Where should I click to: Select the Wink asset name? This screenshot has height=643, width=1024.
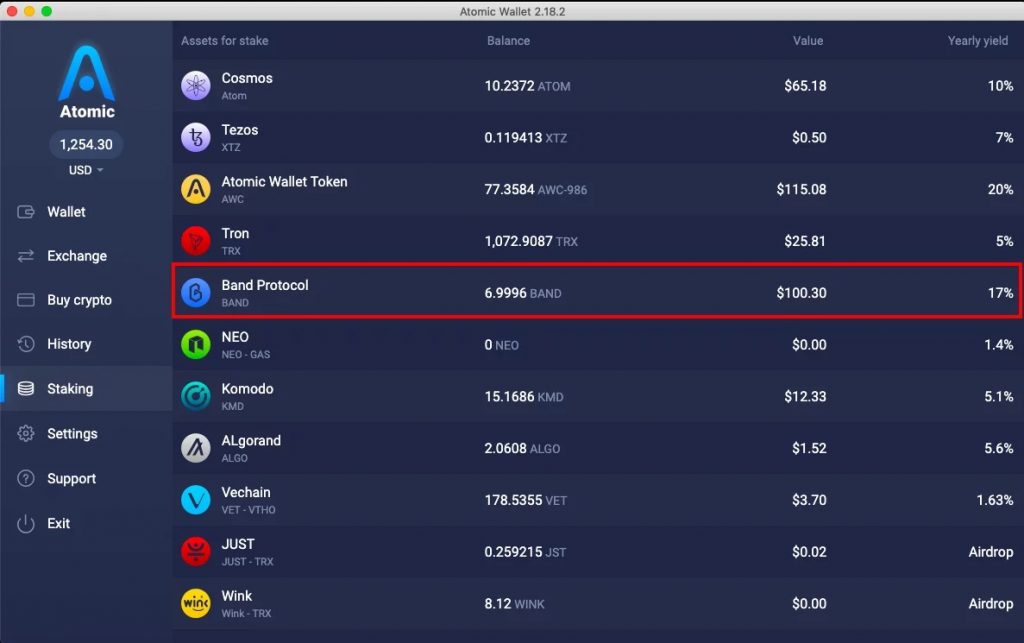point(236,596)
